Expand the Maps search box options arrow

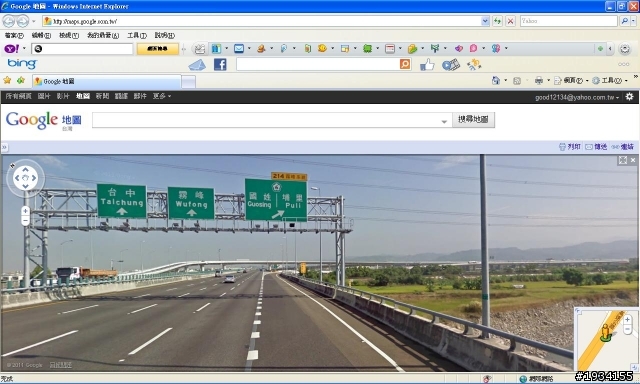coord(444,121)
